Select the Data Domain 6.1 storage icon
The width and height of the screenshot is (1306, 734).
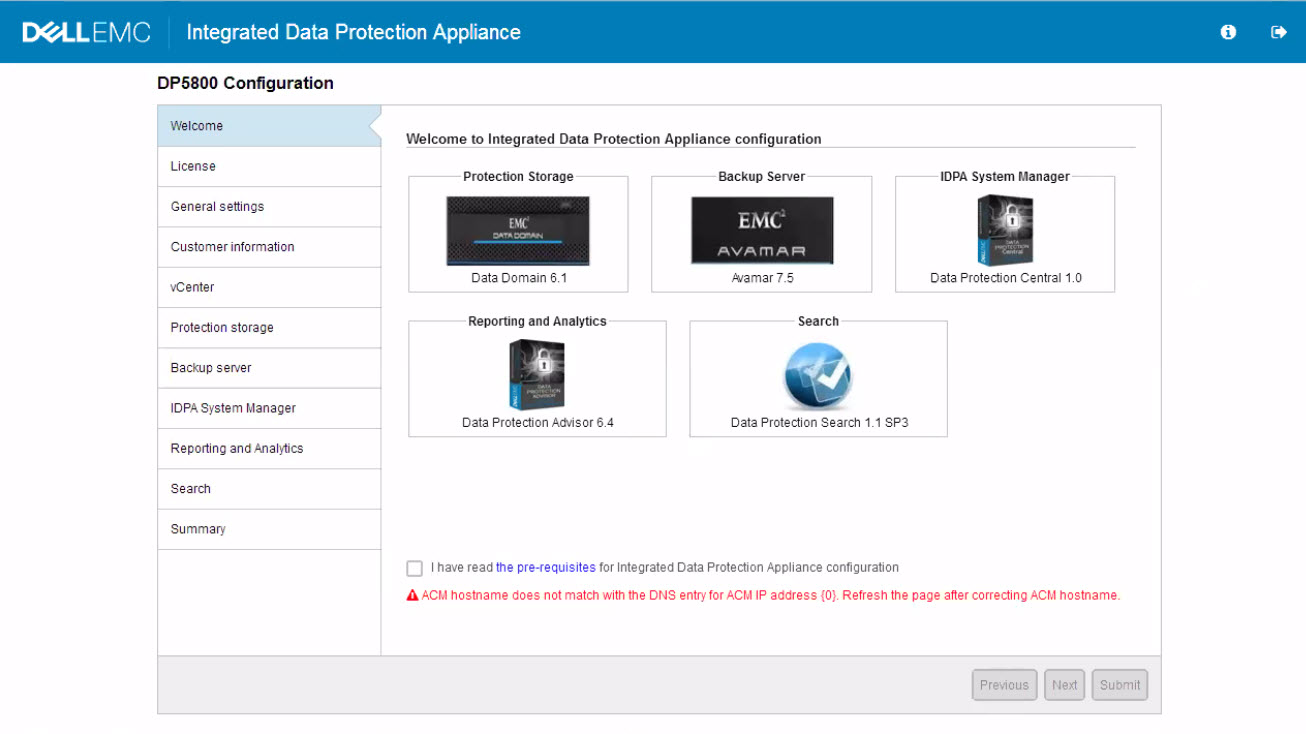(517, 229)
